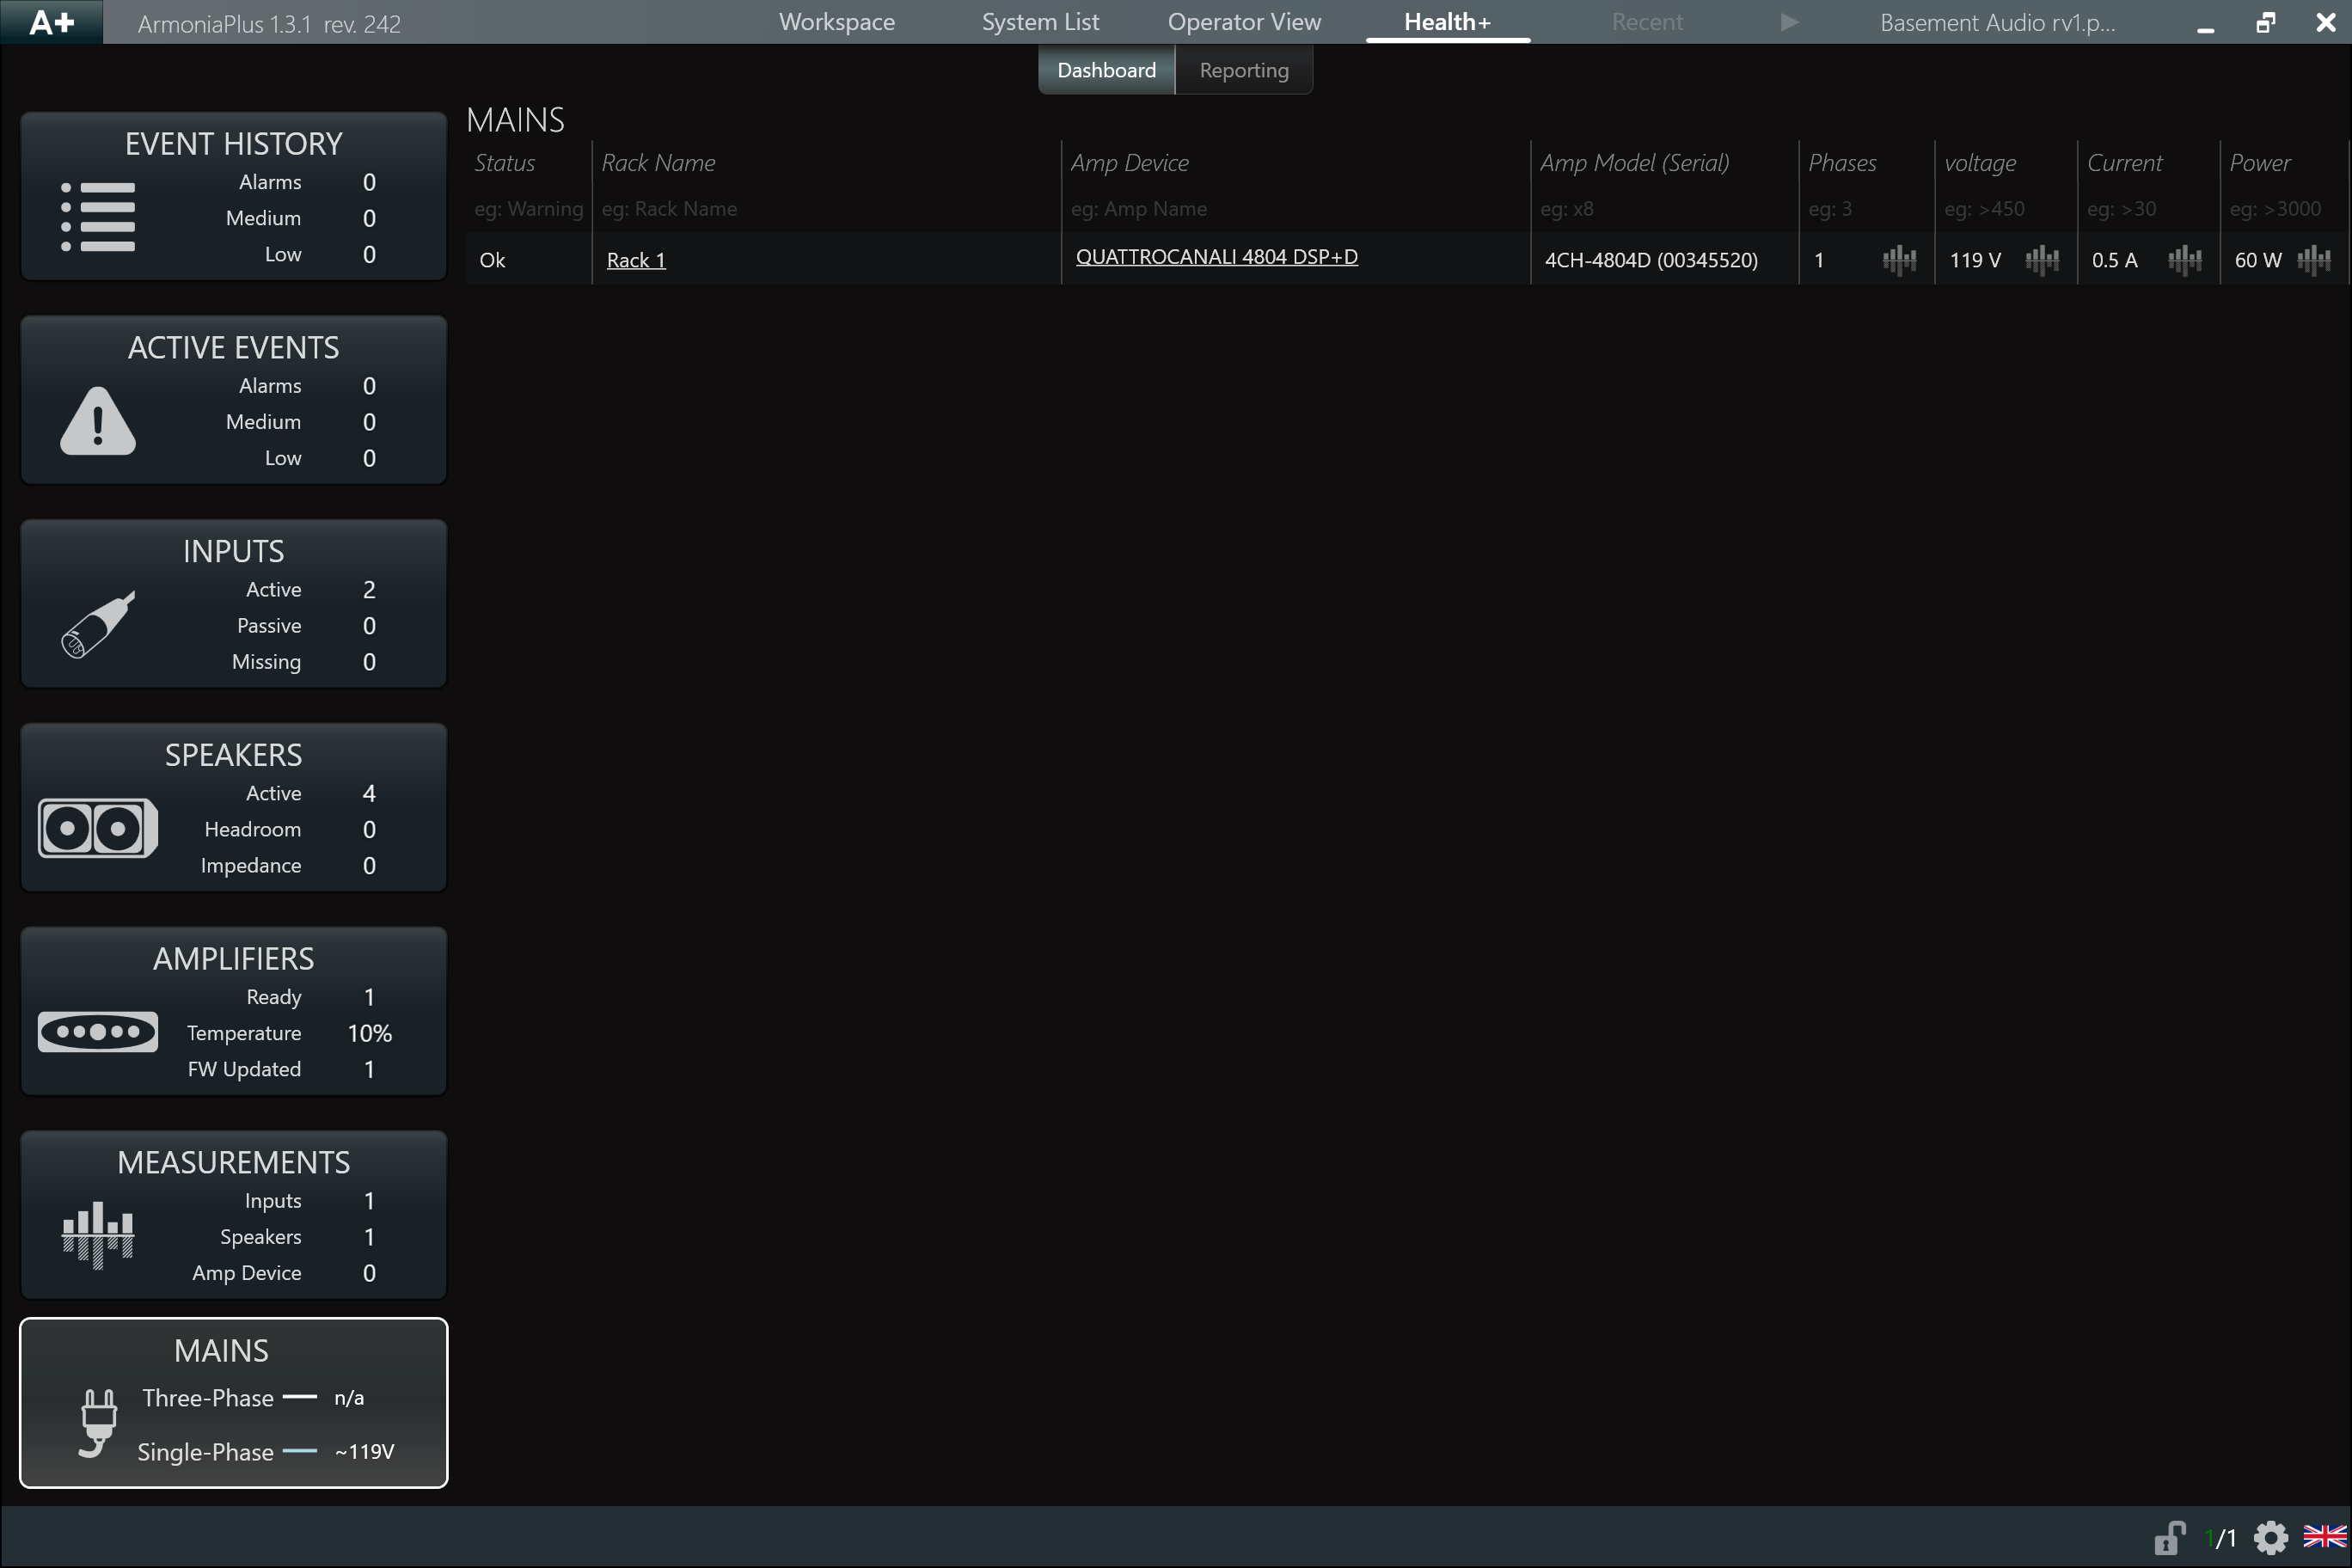Open the voltage 119 V measurement icon
Viewport: 2352px width, 1568px height.
tap(2042, 260)
